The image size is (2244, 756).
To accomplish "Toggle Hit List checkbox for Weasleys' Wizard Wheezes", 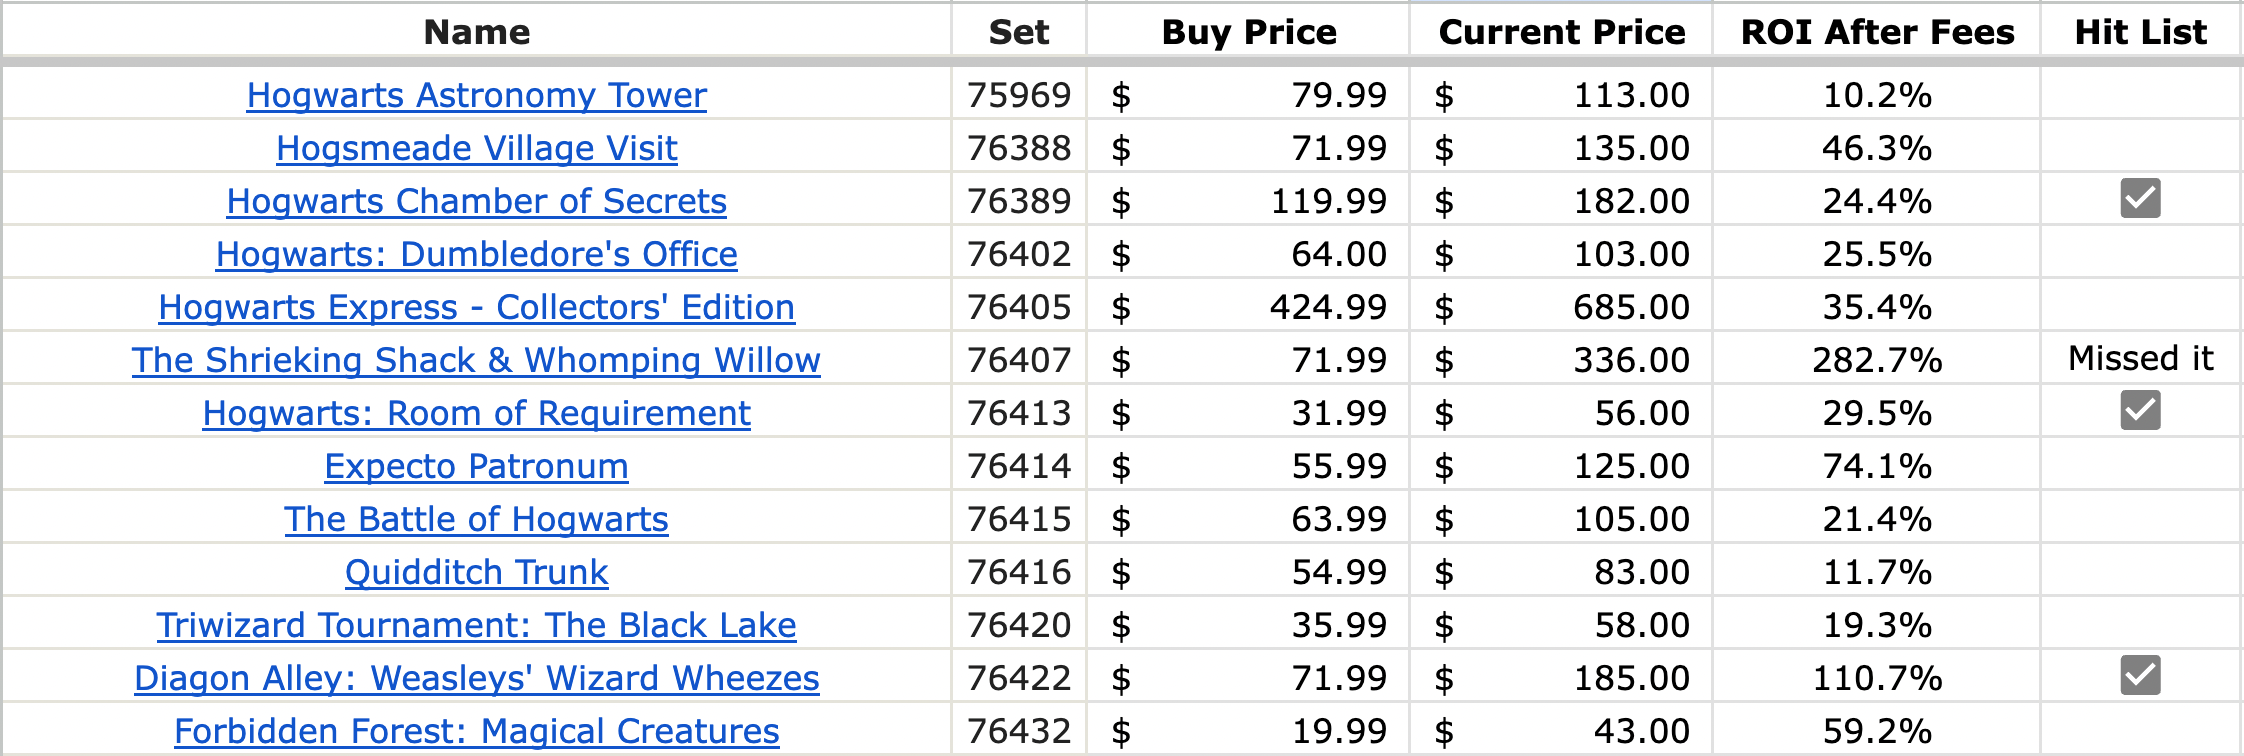I will click(x=2140, y=675).
